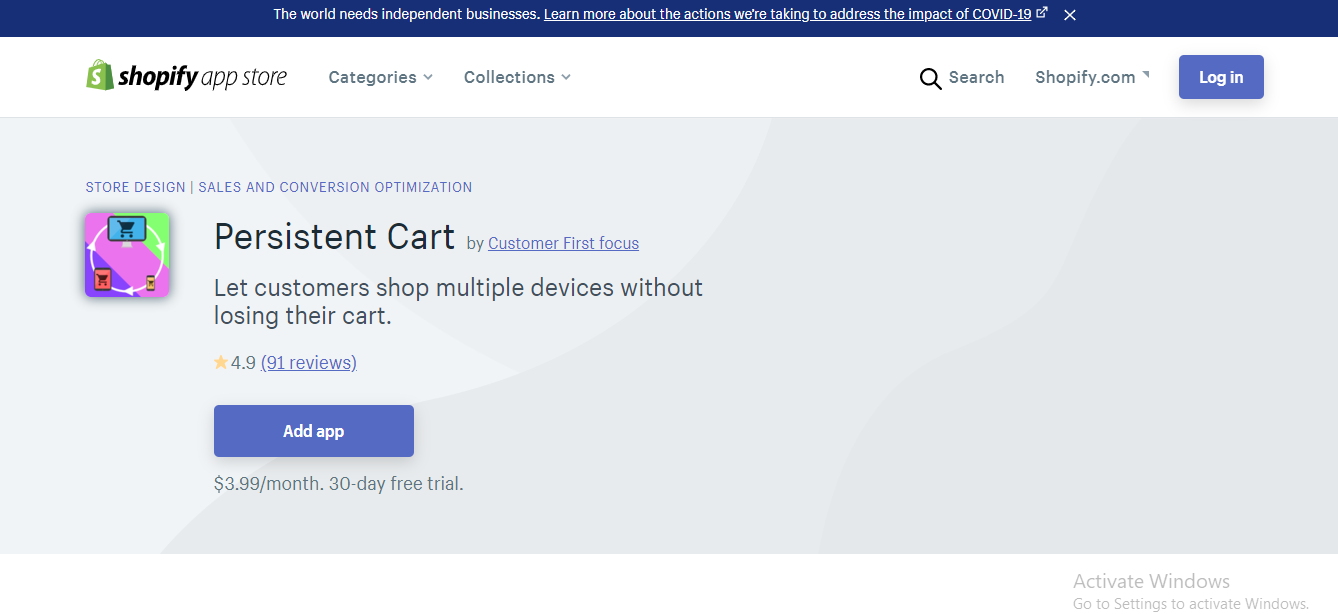Open the Store Design category link
Screen dimensions: 1338x614
pyautogui.click(x=135, y=187)
